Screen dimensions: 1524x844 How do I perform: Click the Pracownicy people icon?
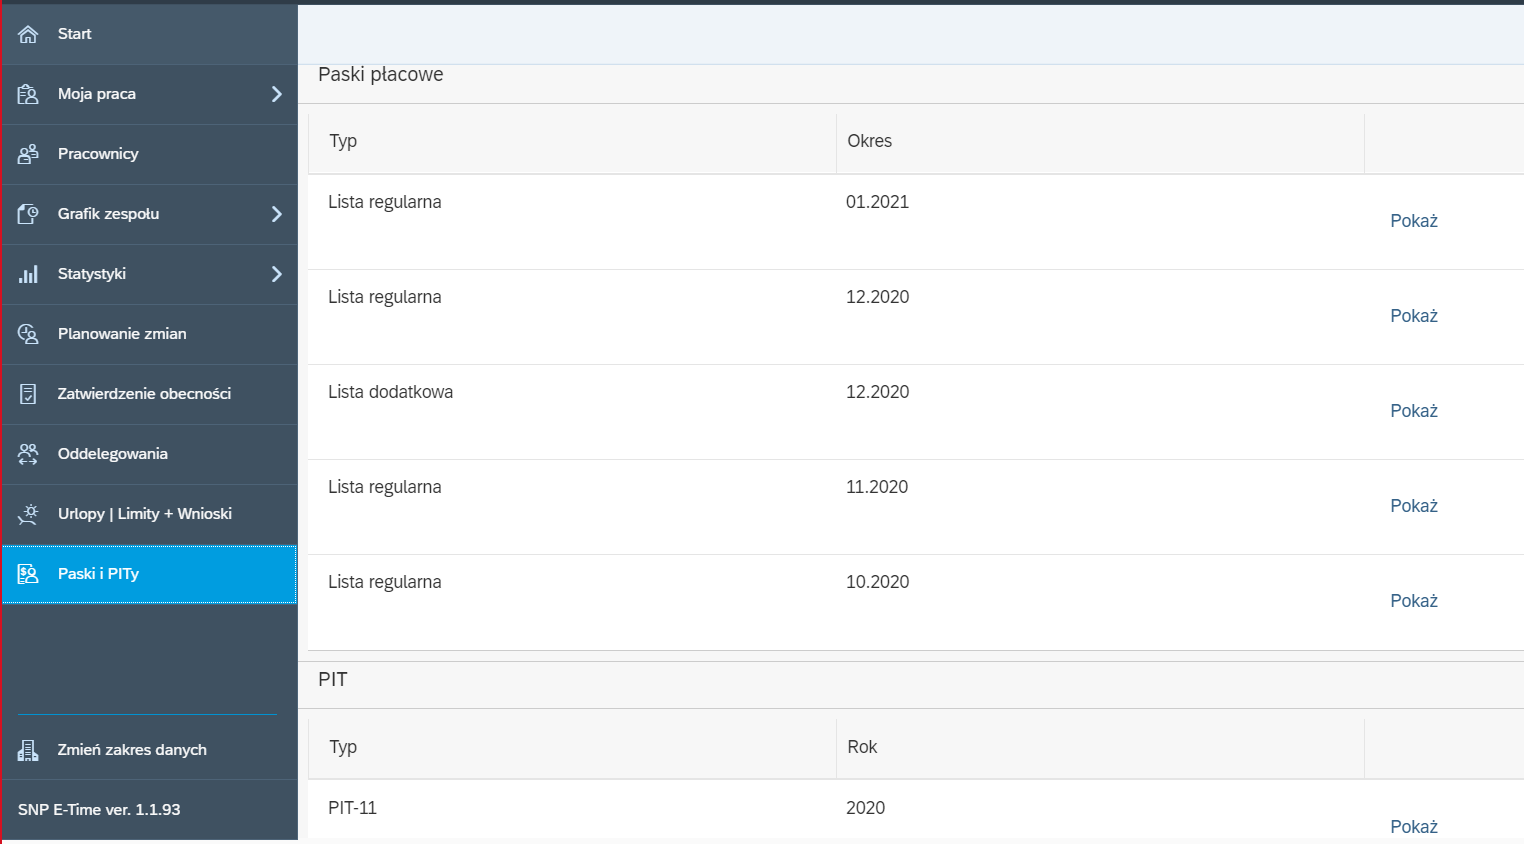[x=28, y=154]
